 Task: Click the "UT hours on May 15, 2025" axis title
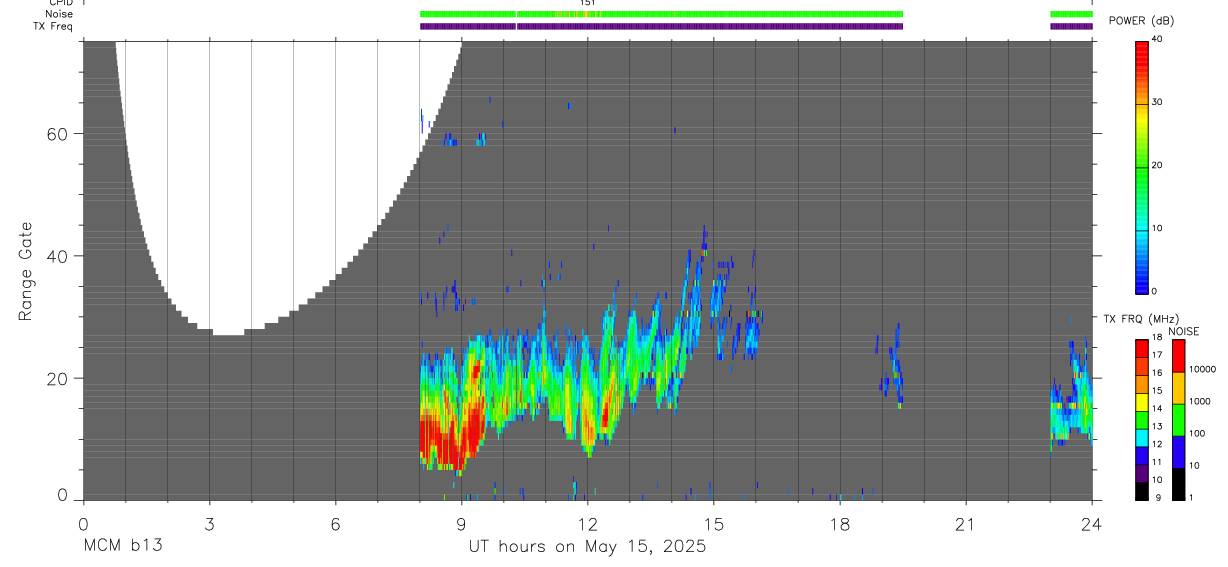(x=588, y=547)
